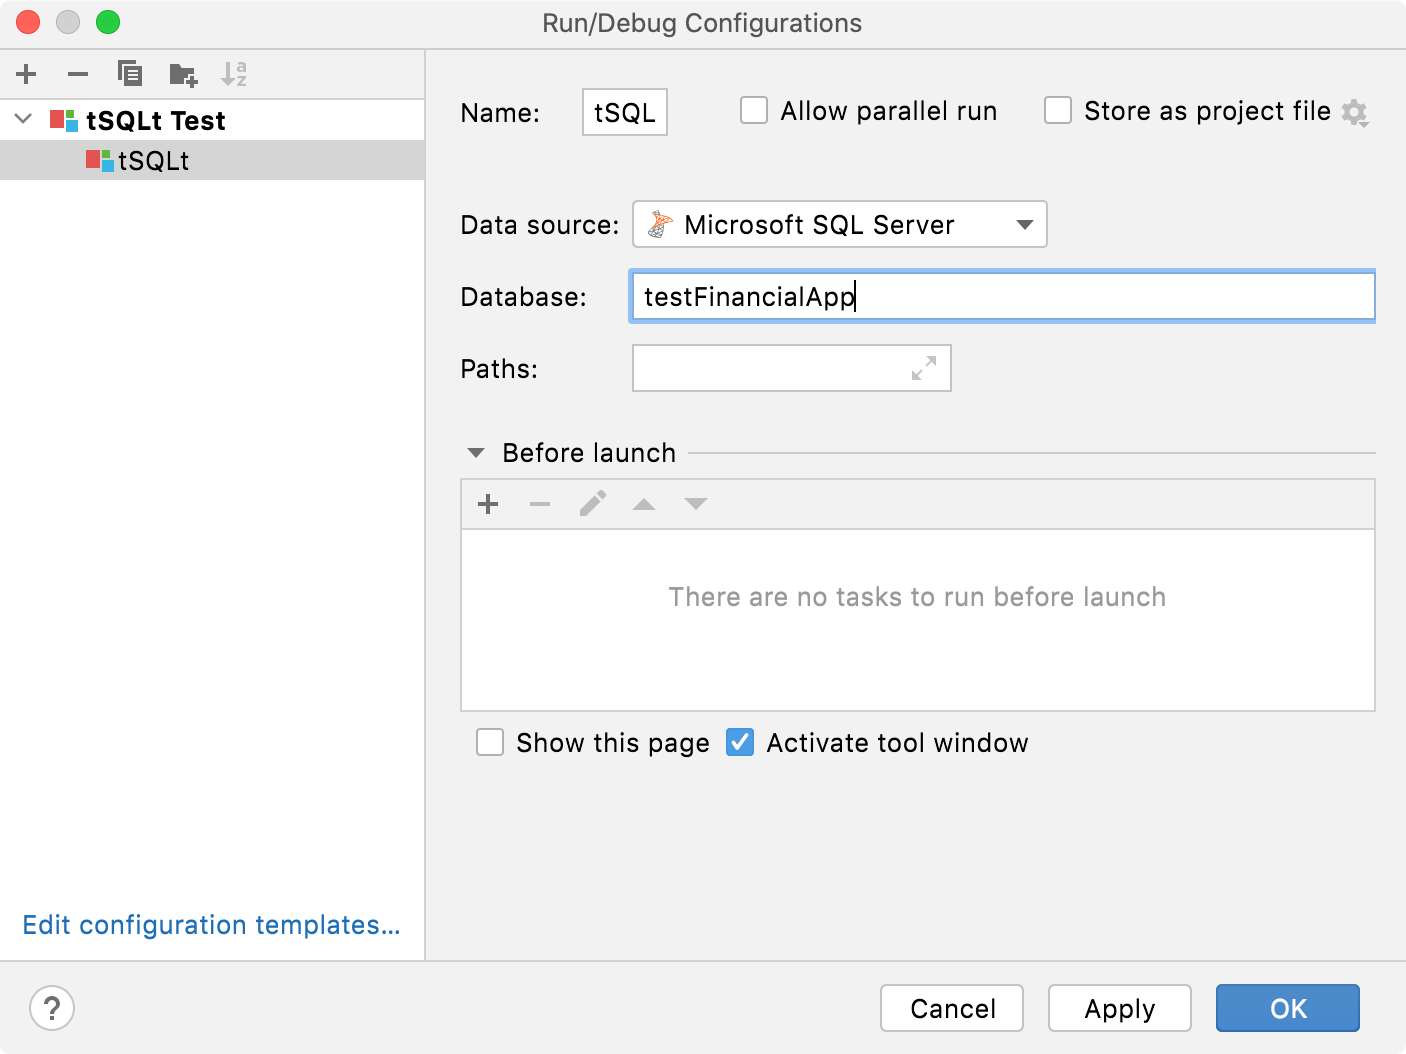This screenshot has width=1406, height=1054.
Task: Open settings via the gear icon
Action: point(1356,112)
